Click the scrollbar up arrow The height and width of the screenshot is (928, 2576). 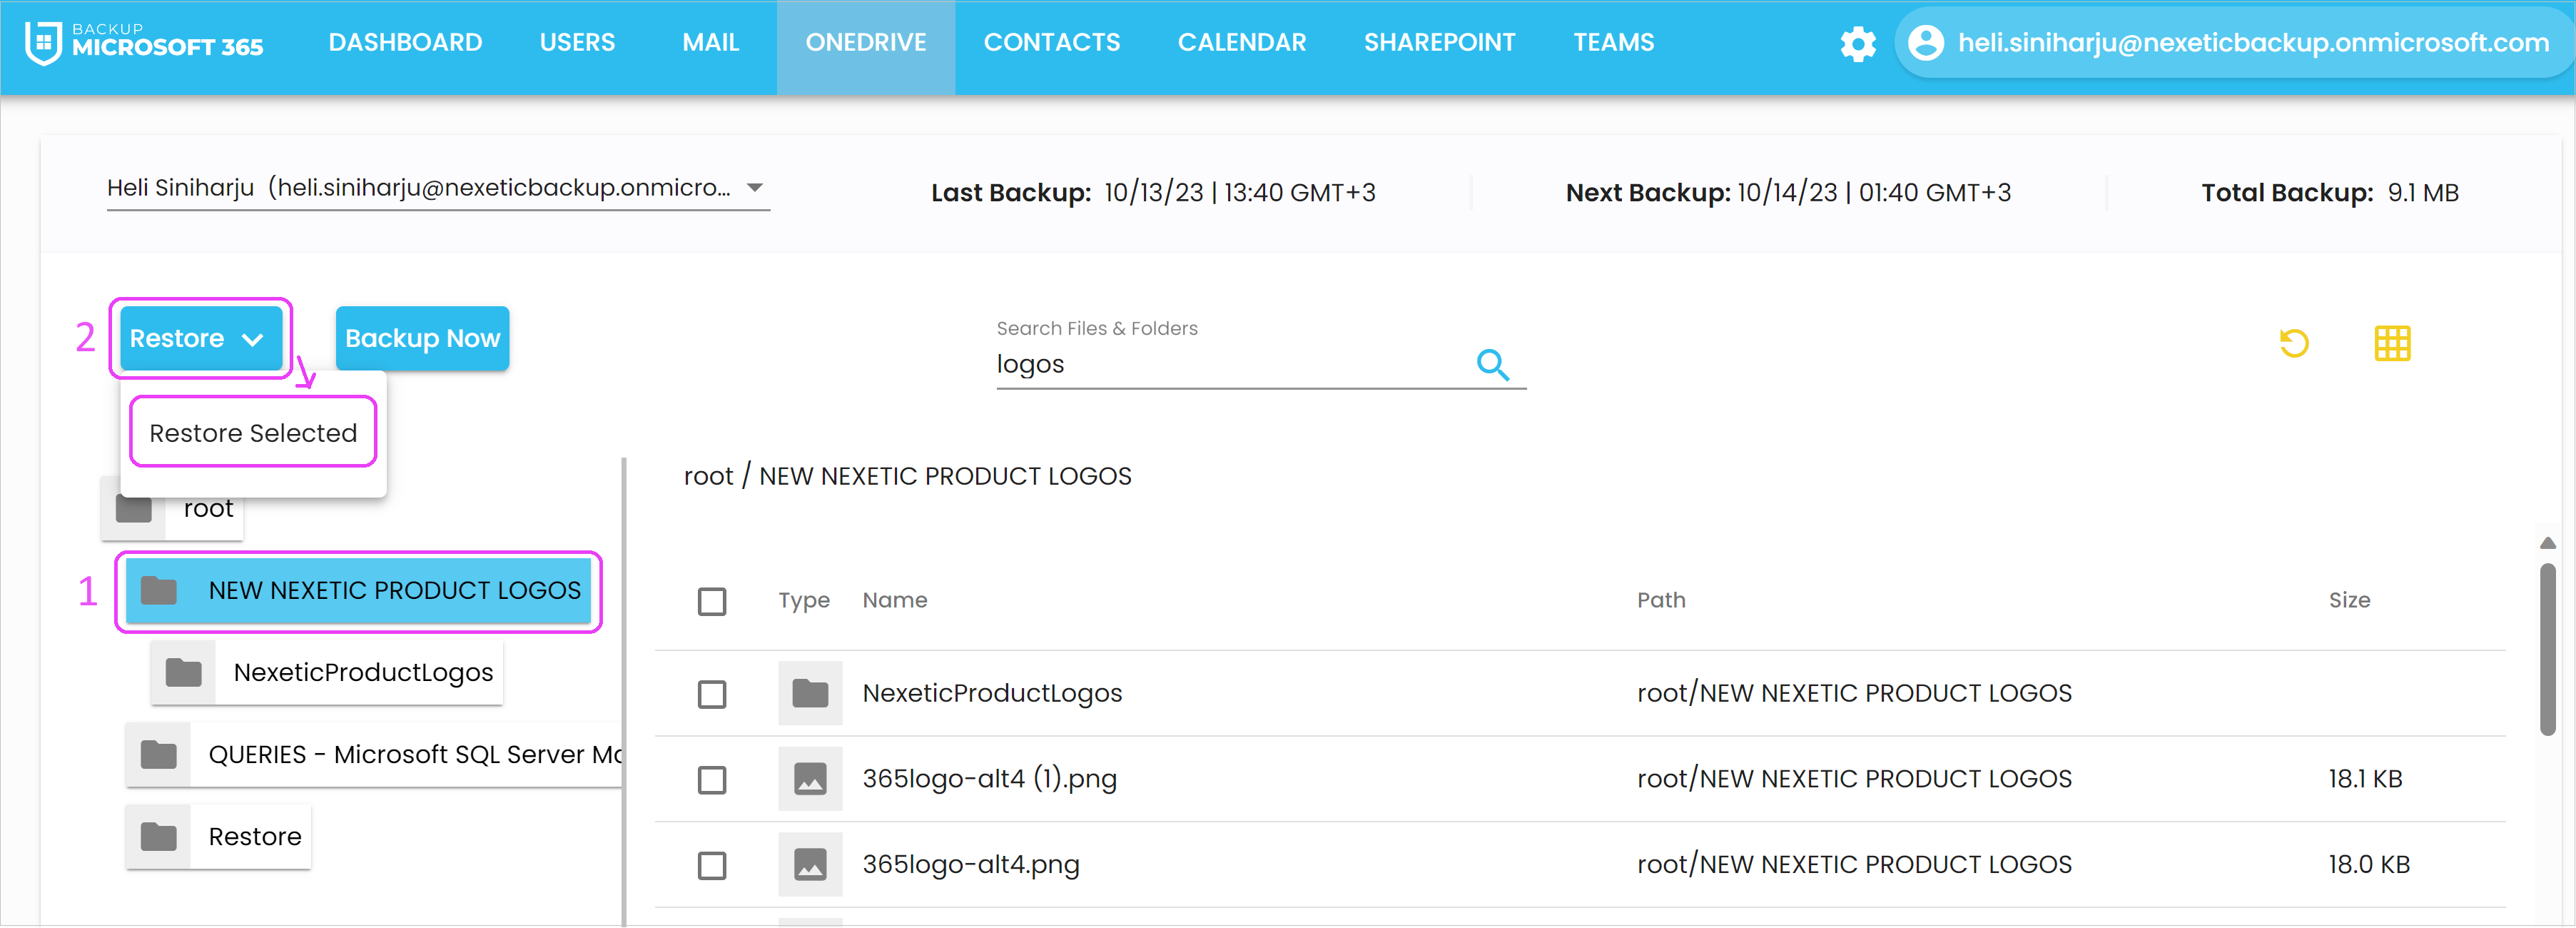2547,543
